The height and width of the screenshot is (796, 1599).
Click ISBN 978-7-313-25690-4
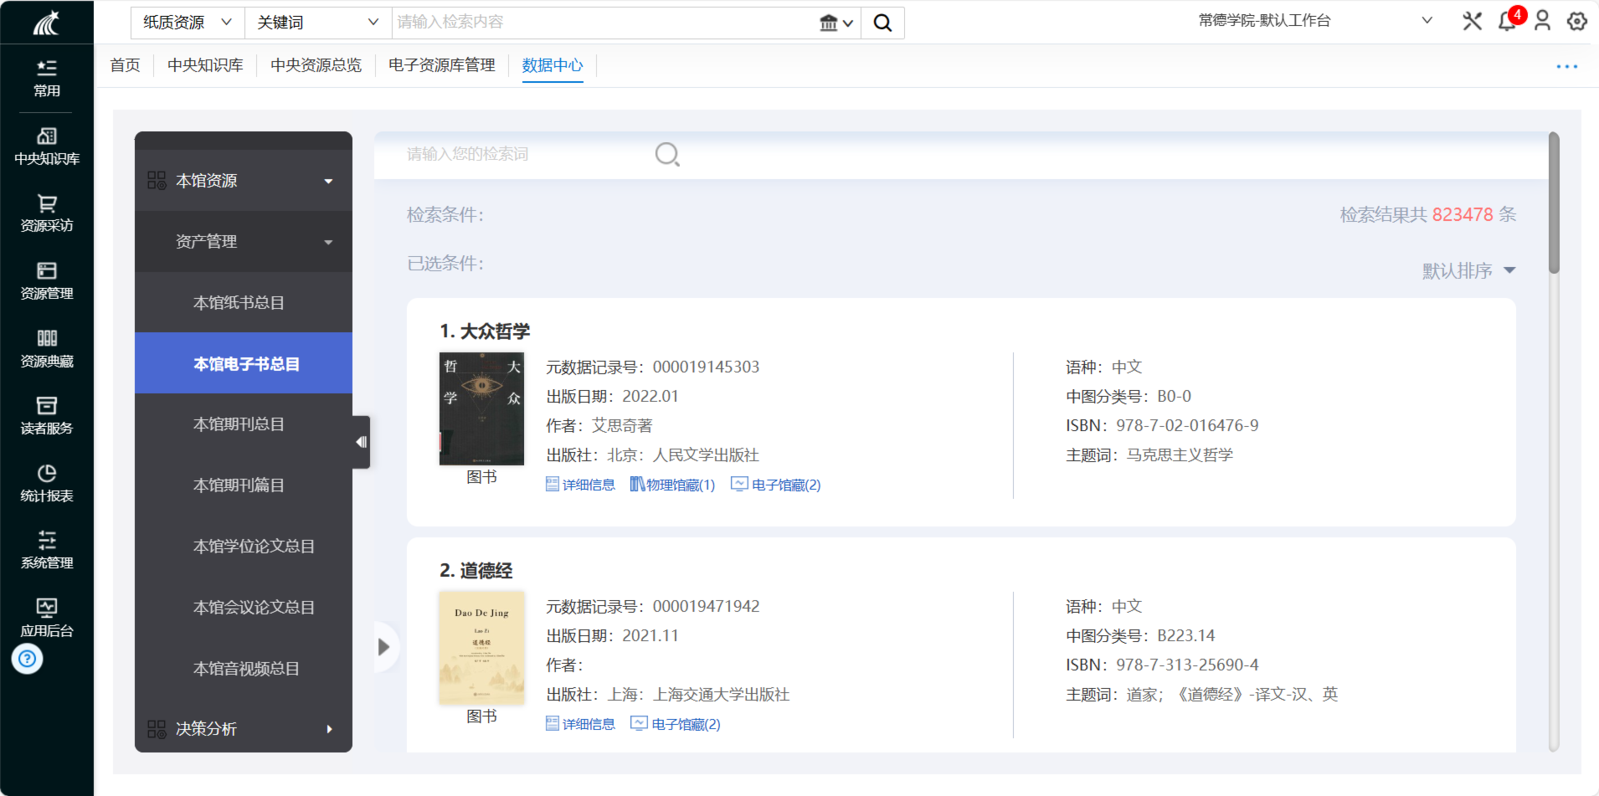tap(1187, 665)
